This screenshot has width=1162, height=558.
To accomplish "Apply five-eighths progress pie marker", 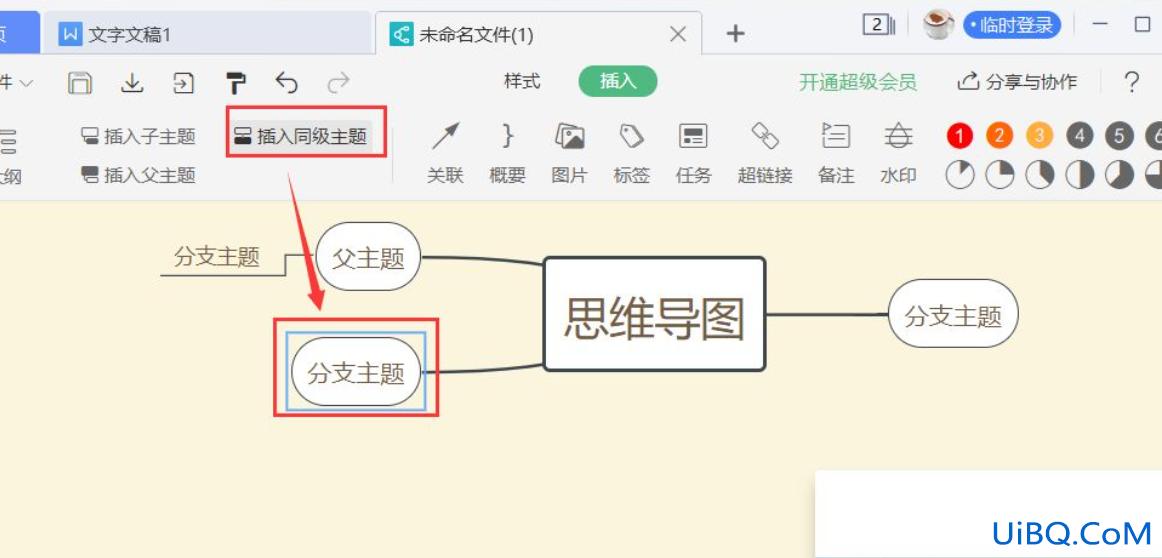I will (x=1119, y=175).
